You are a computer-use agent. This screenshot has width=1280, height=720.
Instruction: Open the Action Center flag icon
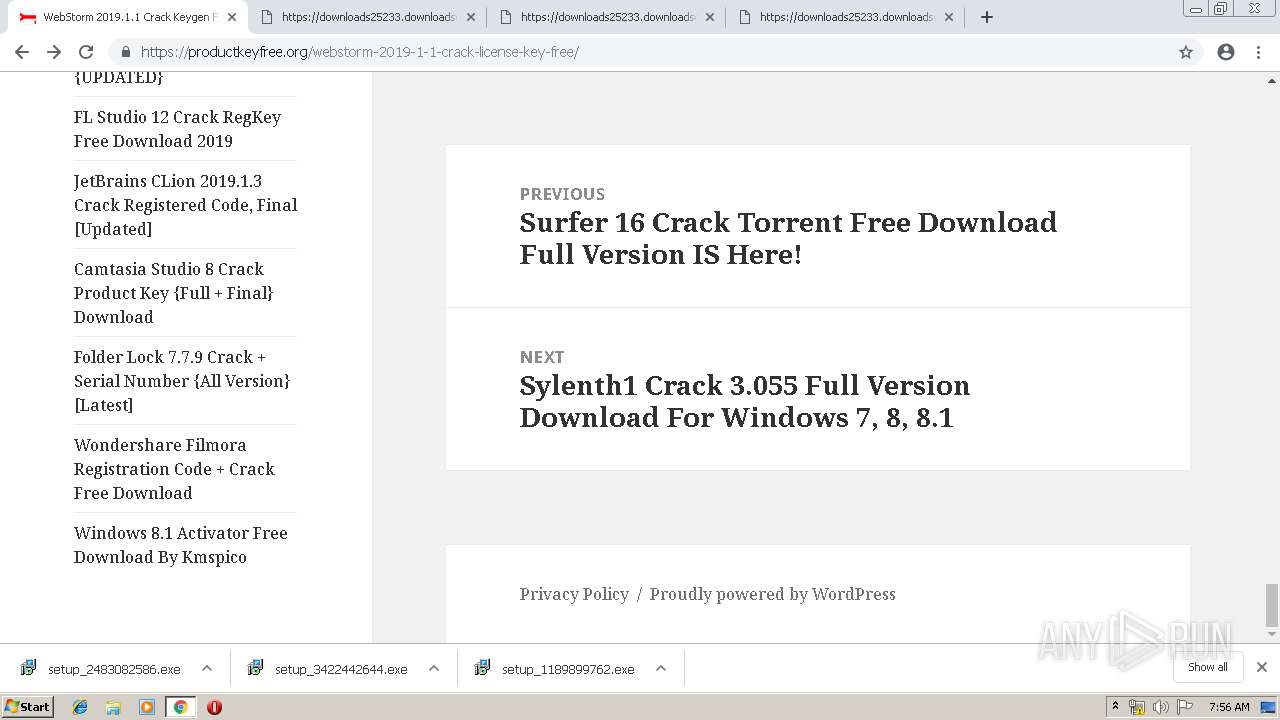click(x=1185, y=707)
